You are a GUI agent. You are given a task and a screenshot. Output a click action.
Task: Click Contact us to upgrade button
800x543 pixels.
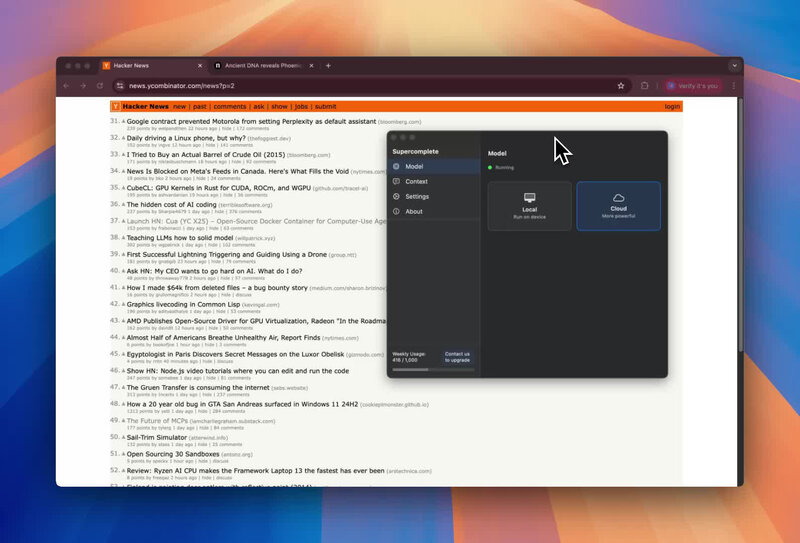pyautogui.click(x=457, y=357)
